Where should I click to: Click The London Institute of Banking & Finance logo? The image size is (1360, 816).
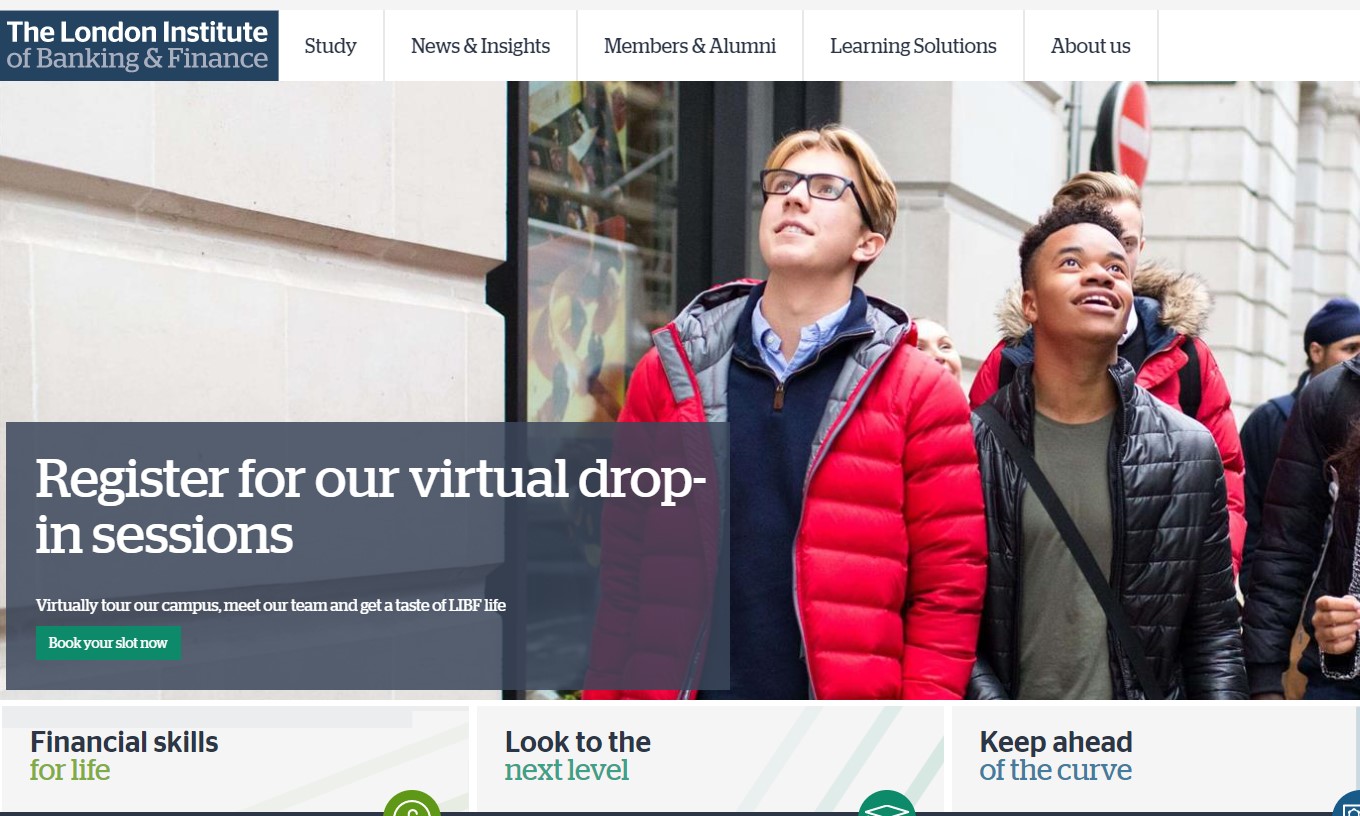click(139, 46)
